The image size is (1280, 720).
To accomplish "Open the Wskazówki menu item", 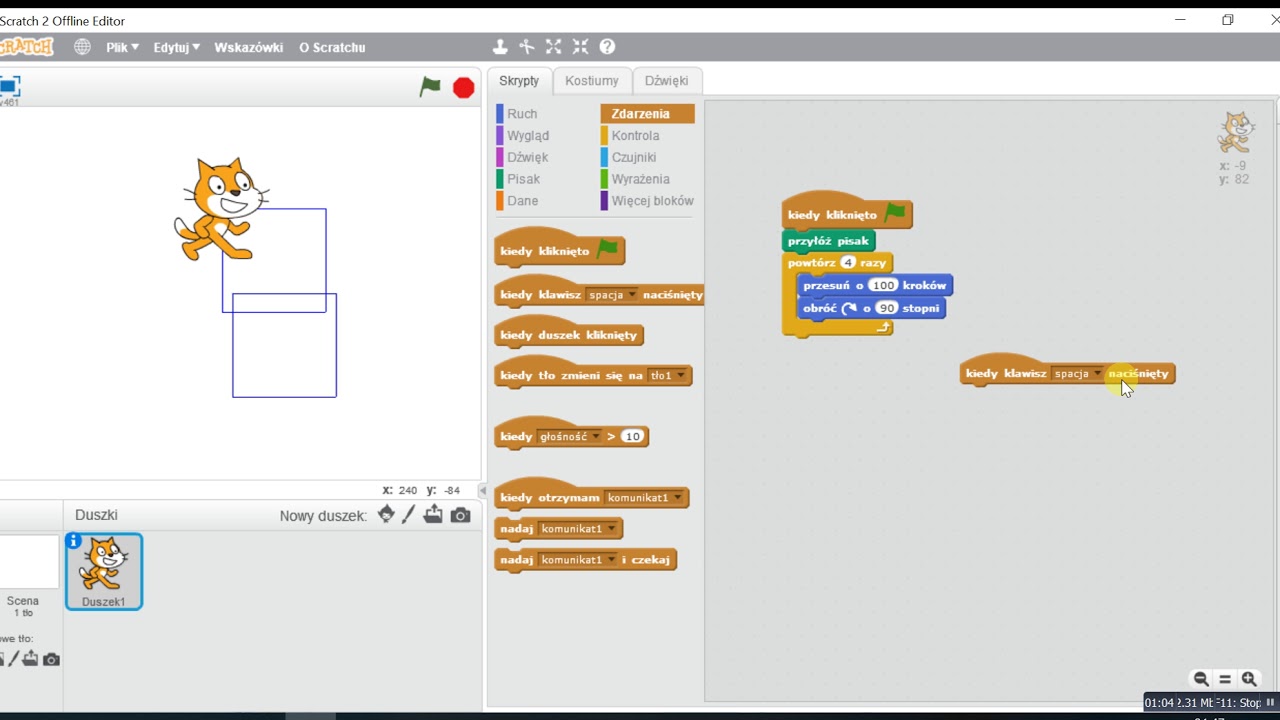I will point(248,47).
